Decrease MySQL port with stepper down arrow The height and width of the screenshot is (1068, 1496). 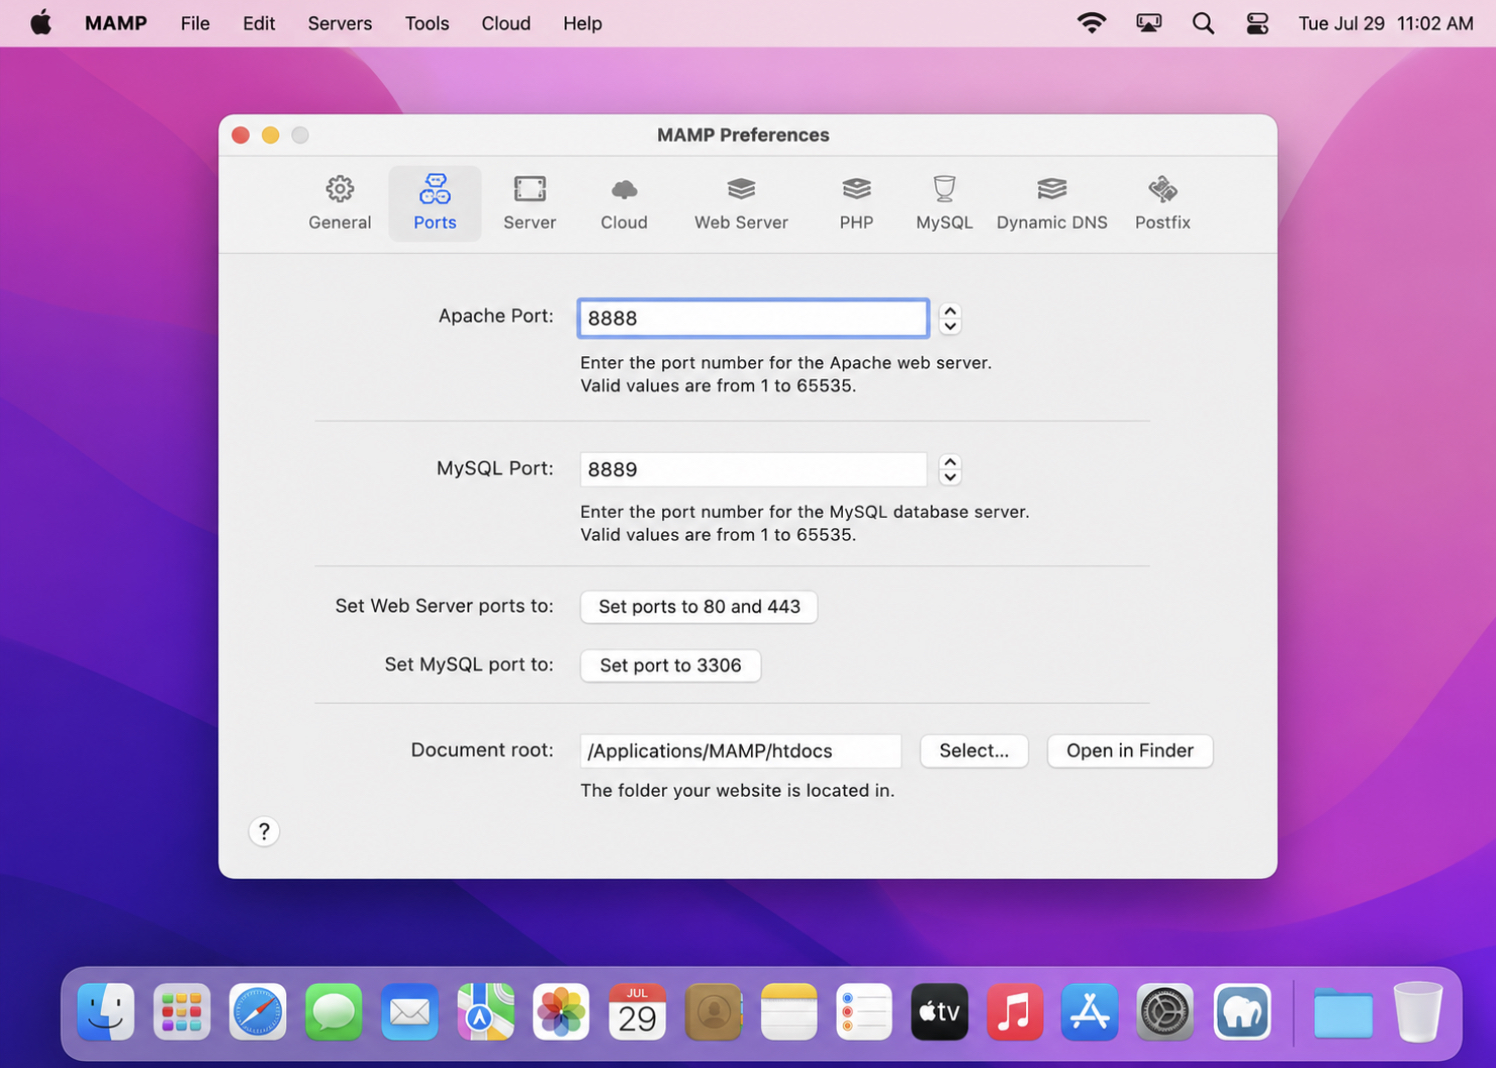tap(950, 477)
